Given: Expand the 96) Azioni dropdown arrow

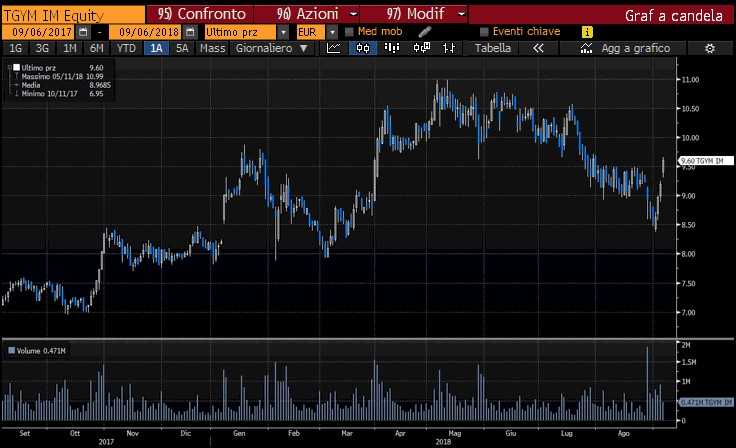Looking at the screenshot, I should click(353, 14).
